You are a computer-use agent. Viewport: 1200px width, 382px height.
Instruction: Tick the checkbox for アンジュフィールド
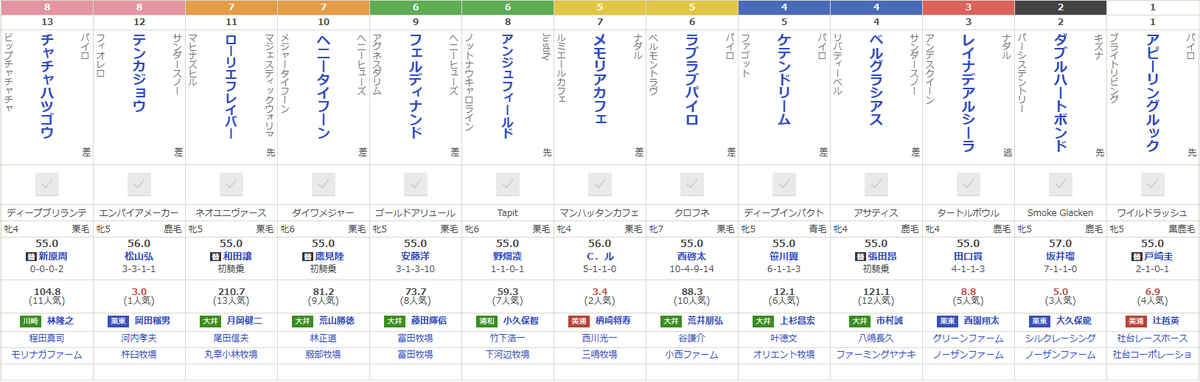pos(507,184)
